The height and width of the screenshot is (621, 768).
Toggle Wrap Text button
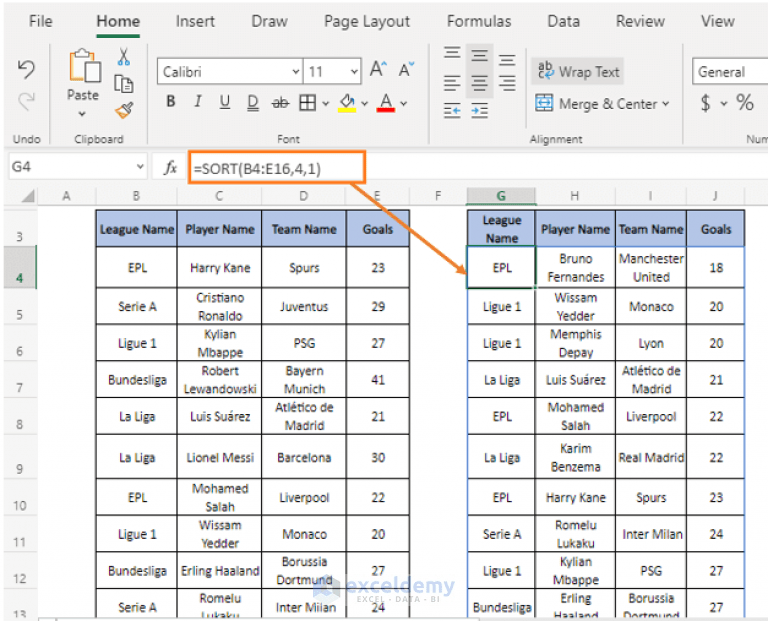[578, 72]
